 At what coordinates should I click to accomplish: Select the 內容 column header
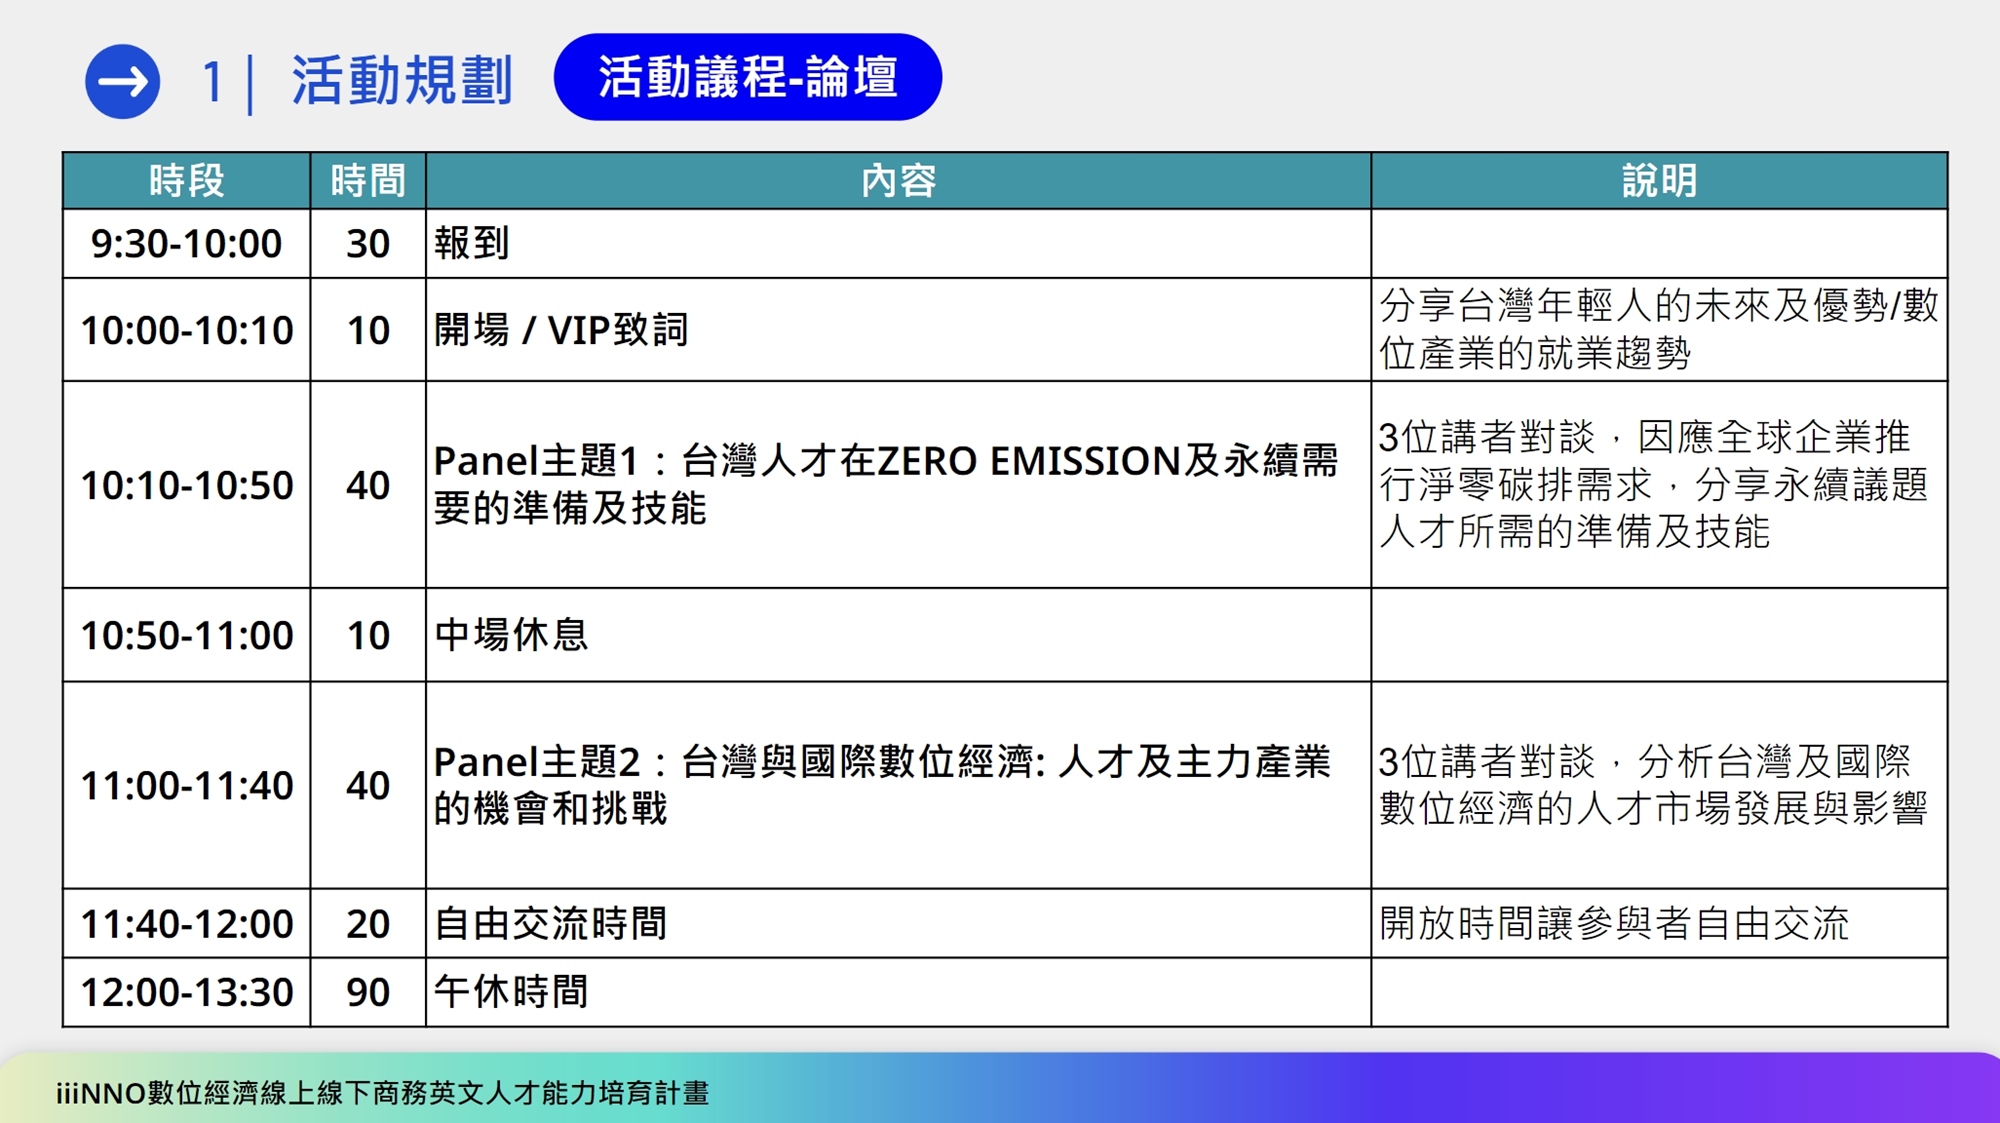(x=897, y=181)
